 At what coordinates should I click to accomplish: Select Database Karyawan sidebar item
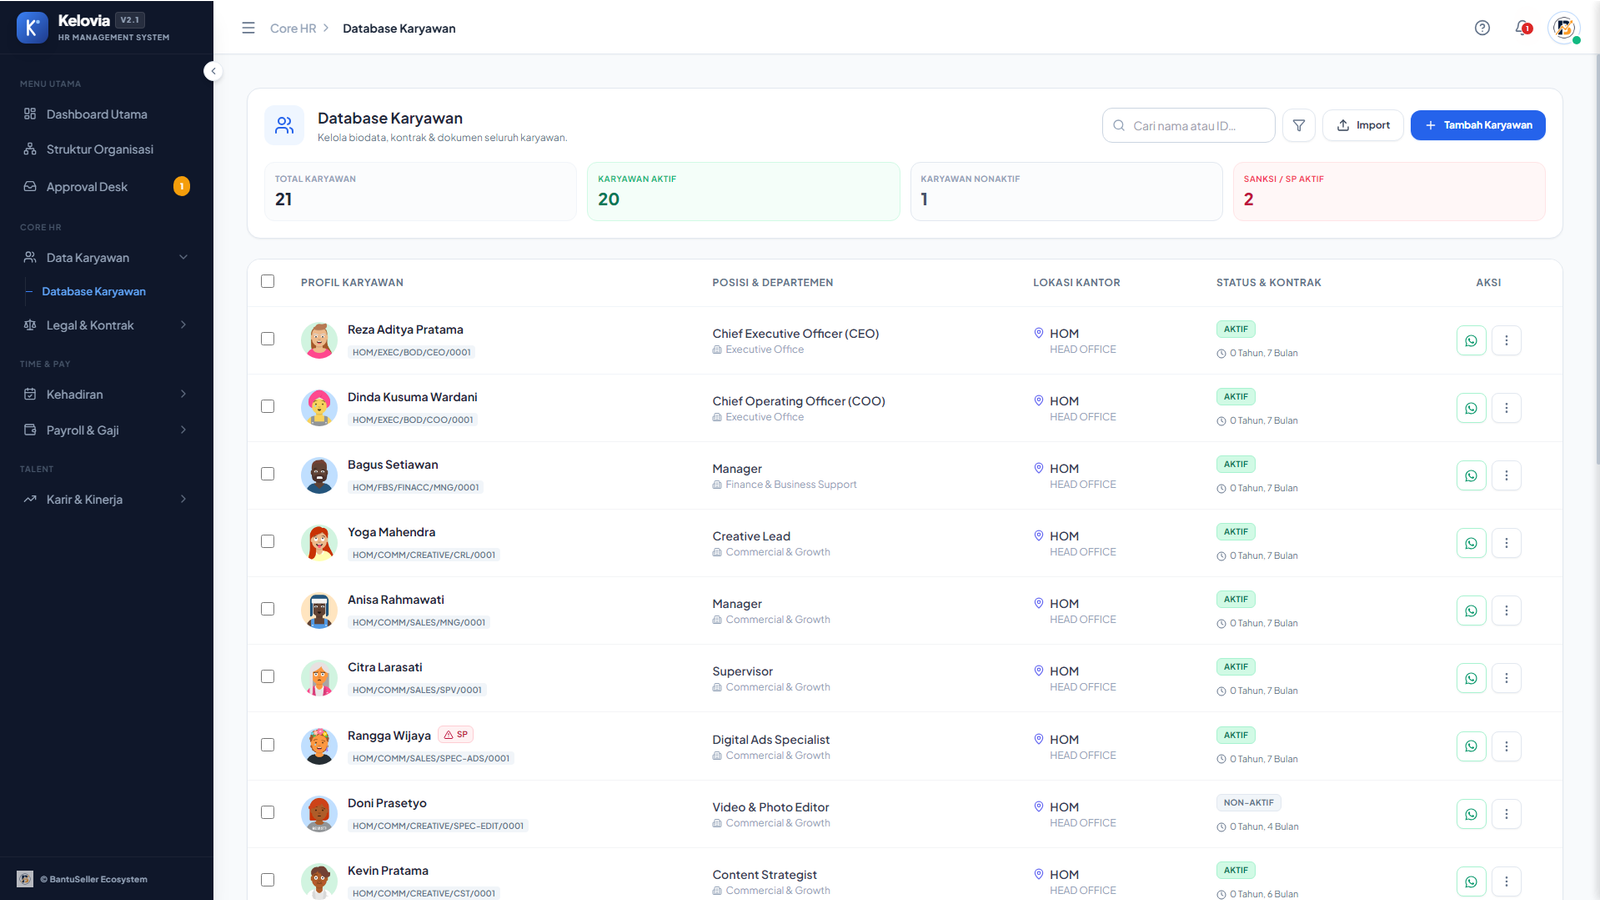94,292
